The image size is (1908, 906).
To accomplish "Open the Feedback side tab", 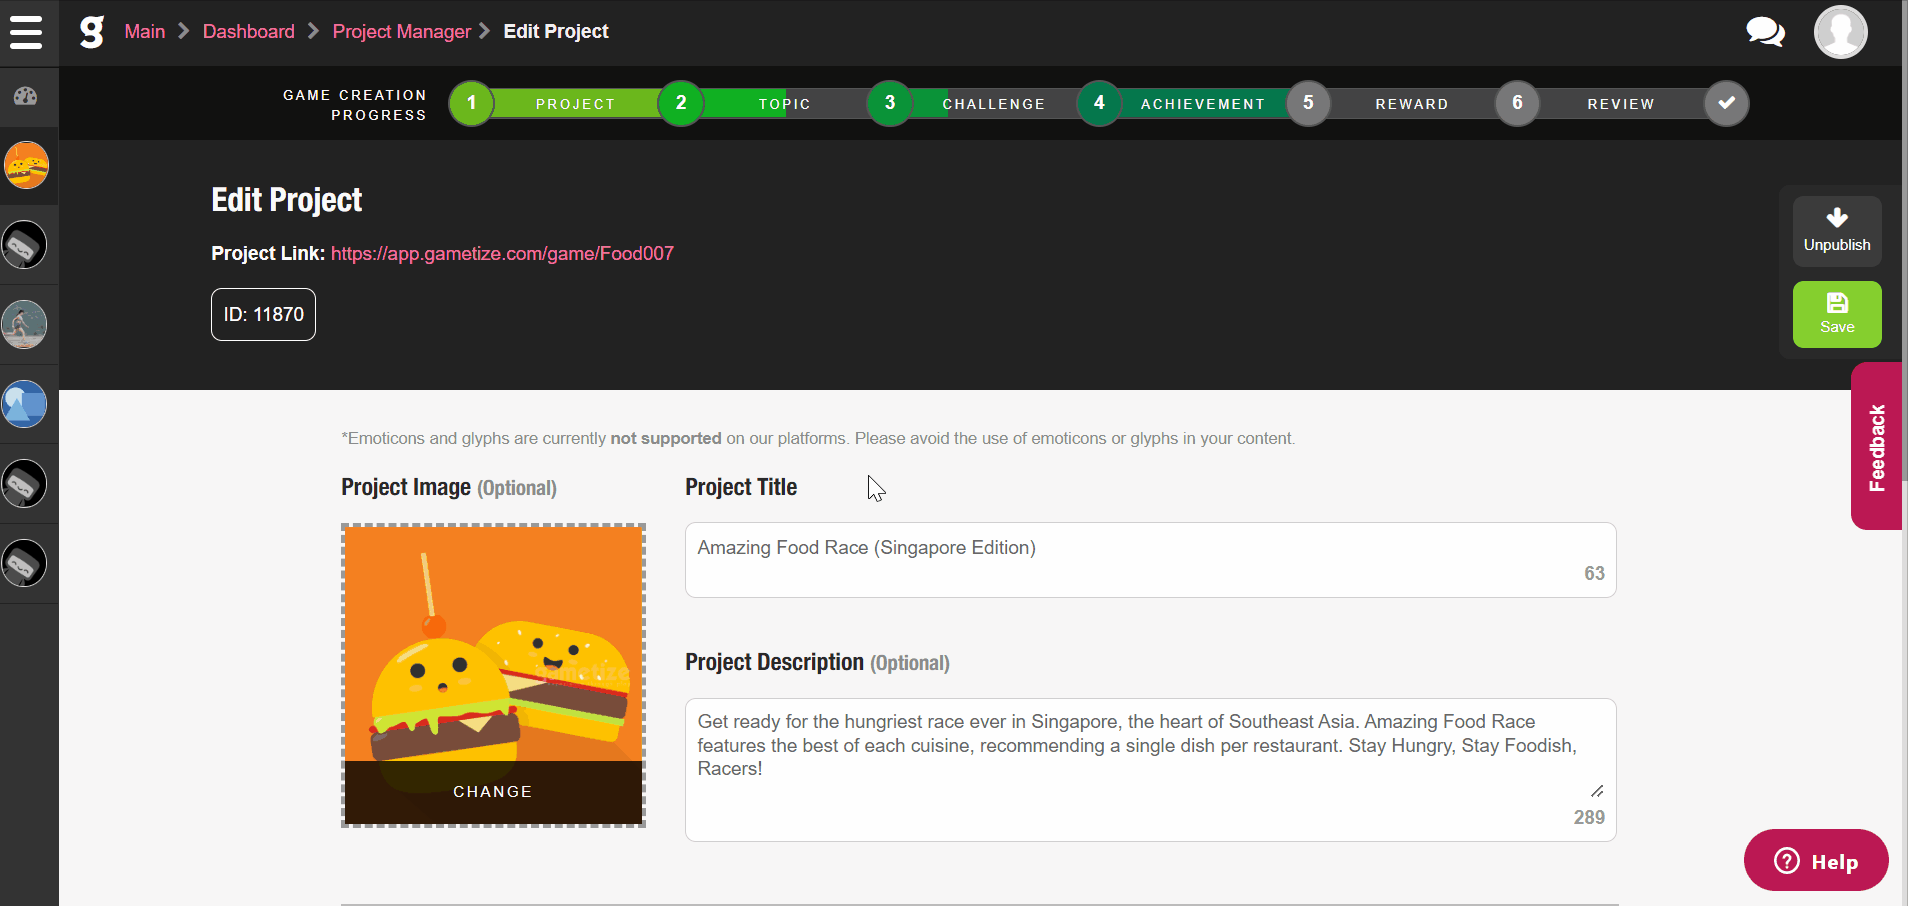I will tap(1876, 446).
